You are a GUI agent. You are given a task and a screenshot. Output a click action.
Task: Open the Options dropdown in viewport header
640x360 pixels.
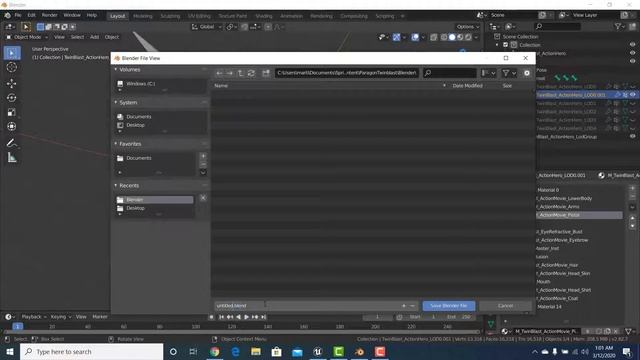tap(468, 27)
